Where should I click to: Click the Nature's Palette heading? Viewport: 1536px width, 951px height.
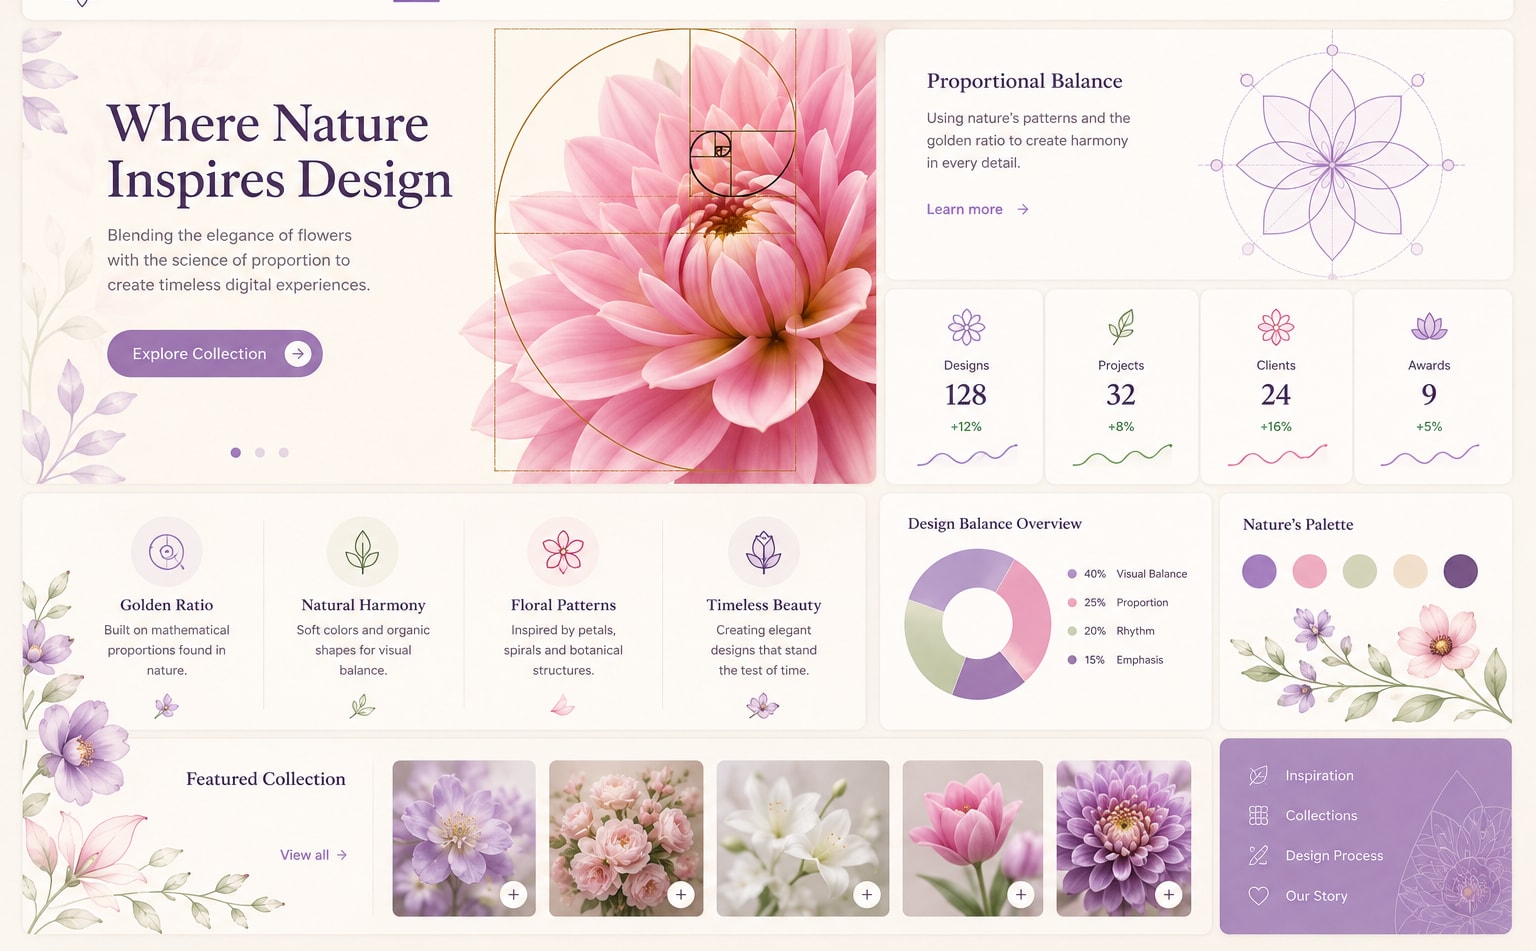click(x=1298, y=525)
